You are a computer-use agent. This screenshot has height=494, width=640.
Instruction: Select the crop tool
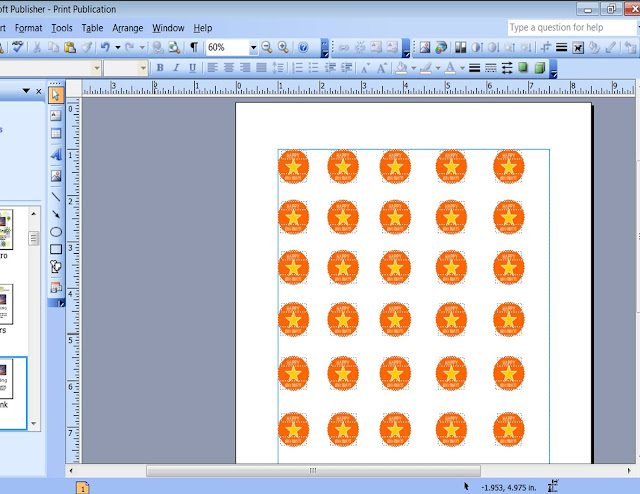(545, 47)
